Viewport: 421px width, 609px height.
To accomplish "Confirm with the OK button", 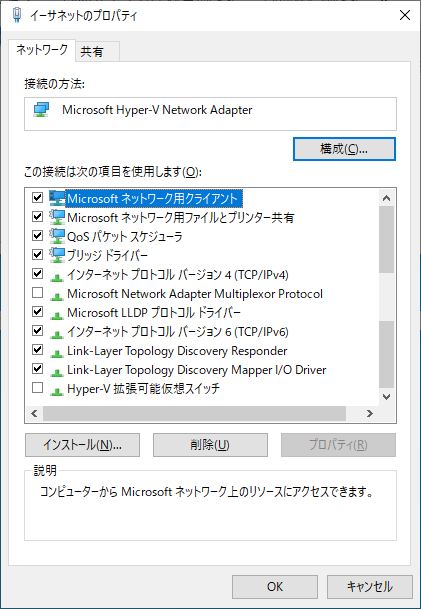I will [x=275, y=586].
